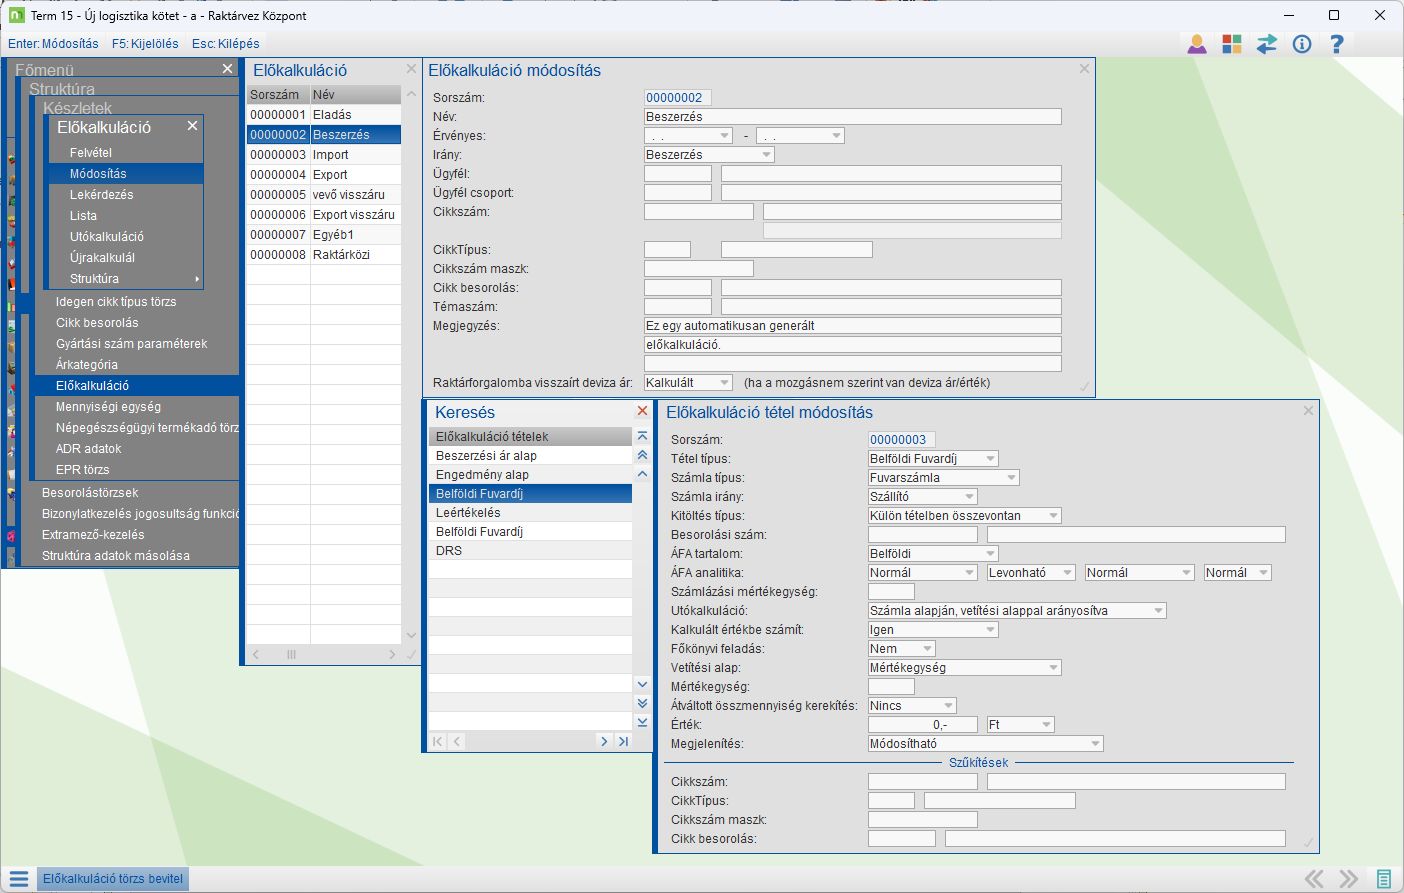Open the Vetítési alap dropdown

[x=1053, y=668]
